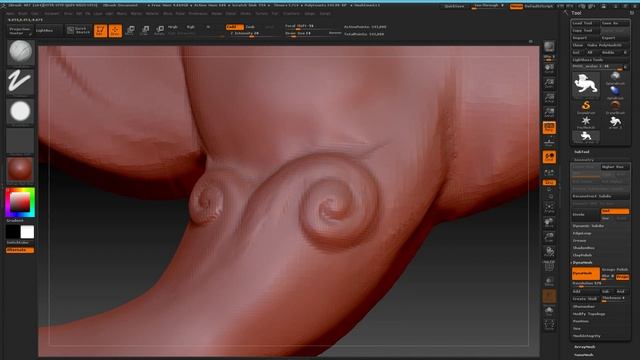Click the Quick Sketch icon

78,30
